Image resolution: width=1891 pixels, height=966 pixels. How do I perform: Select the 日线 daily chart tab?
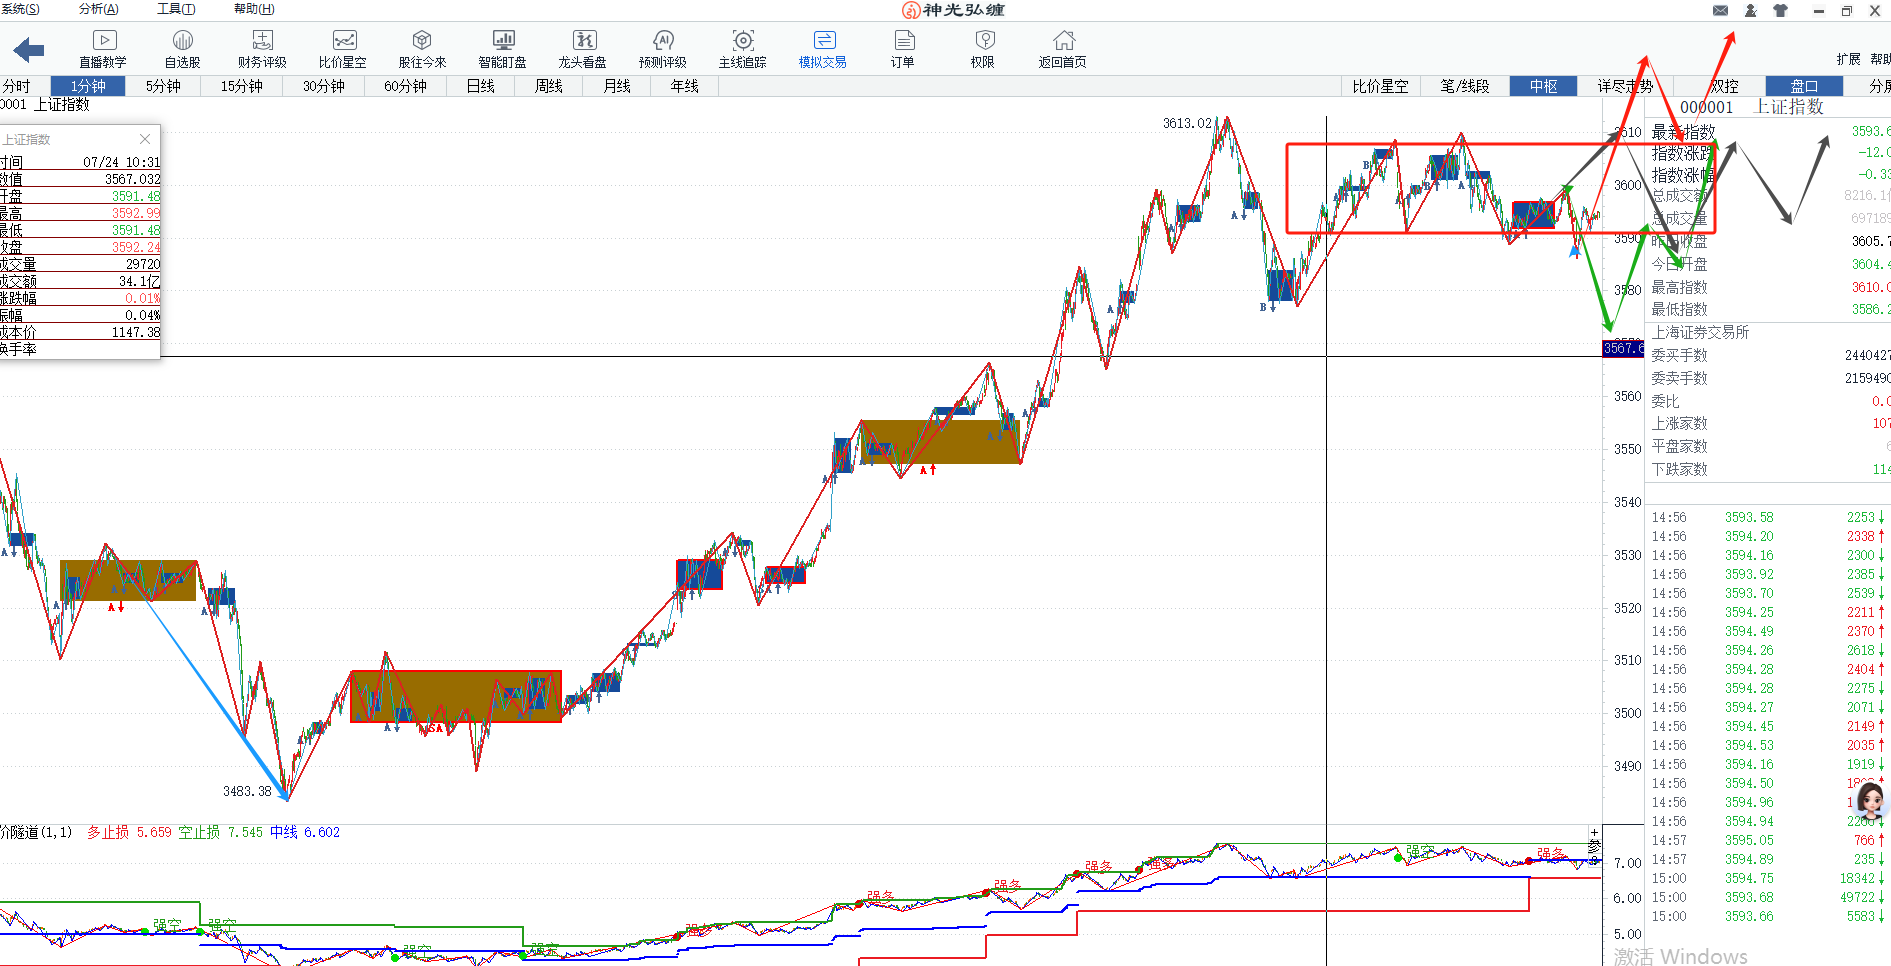481,86
